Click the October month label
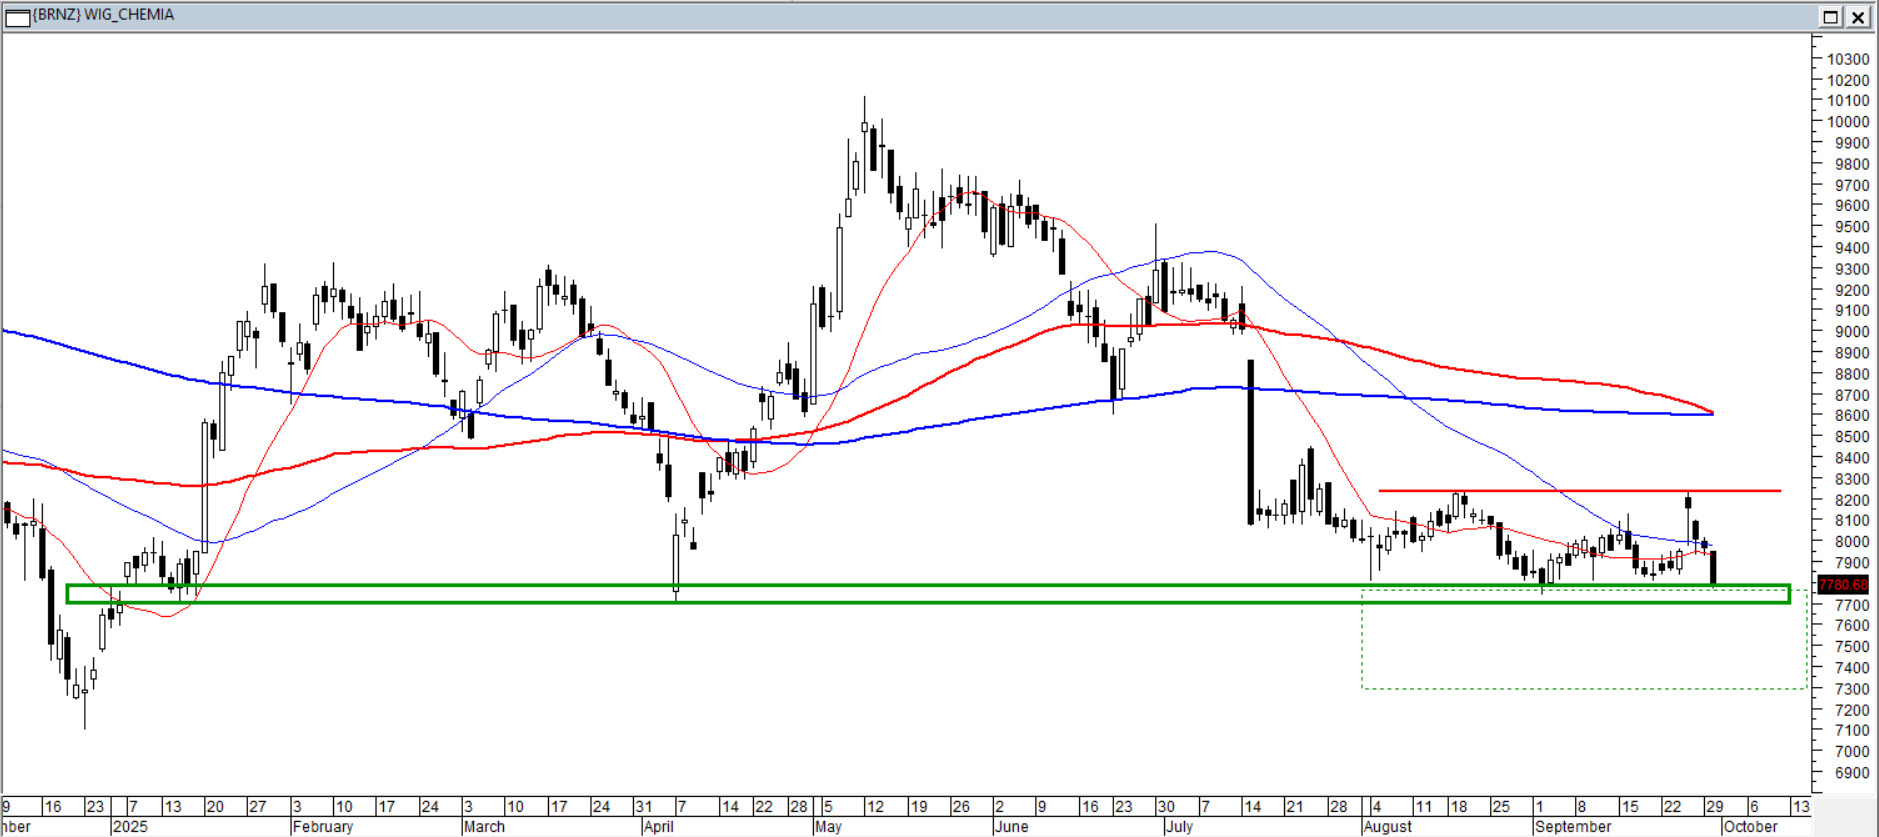Image resolution: width=1879 pixels, height=837 pixels. coord(1750,827)
